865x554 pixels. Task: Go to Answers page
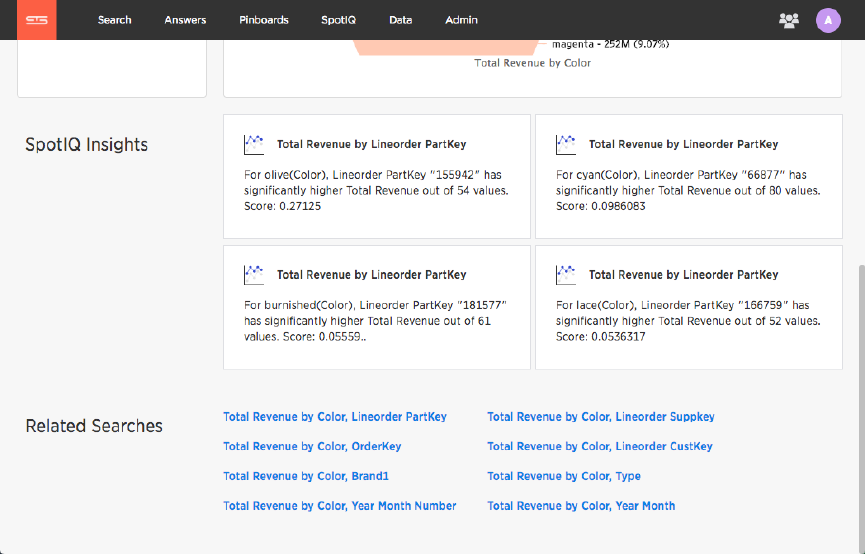click(185, 20)
